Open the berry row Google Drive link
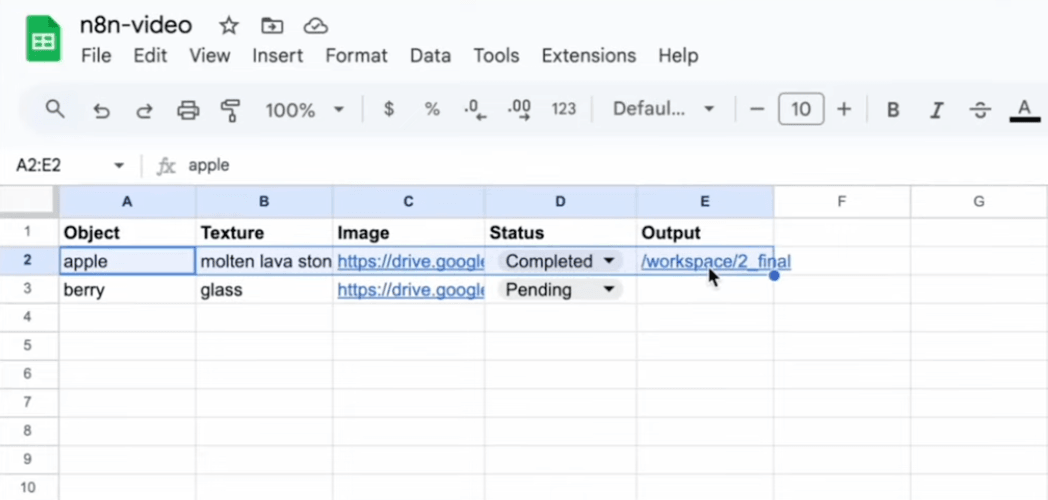Screen dimensions: 1048x500 410,290
